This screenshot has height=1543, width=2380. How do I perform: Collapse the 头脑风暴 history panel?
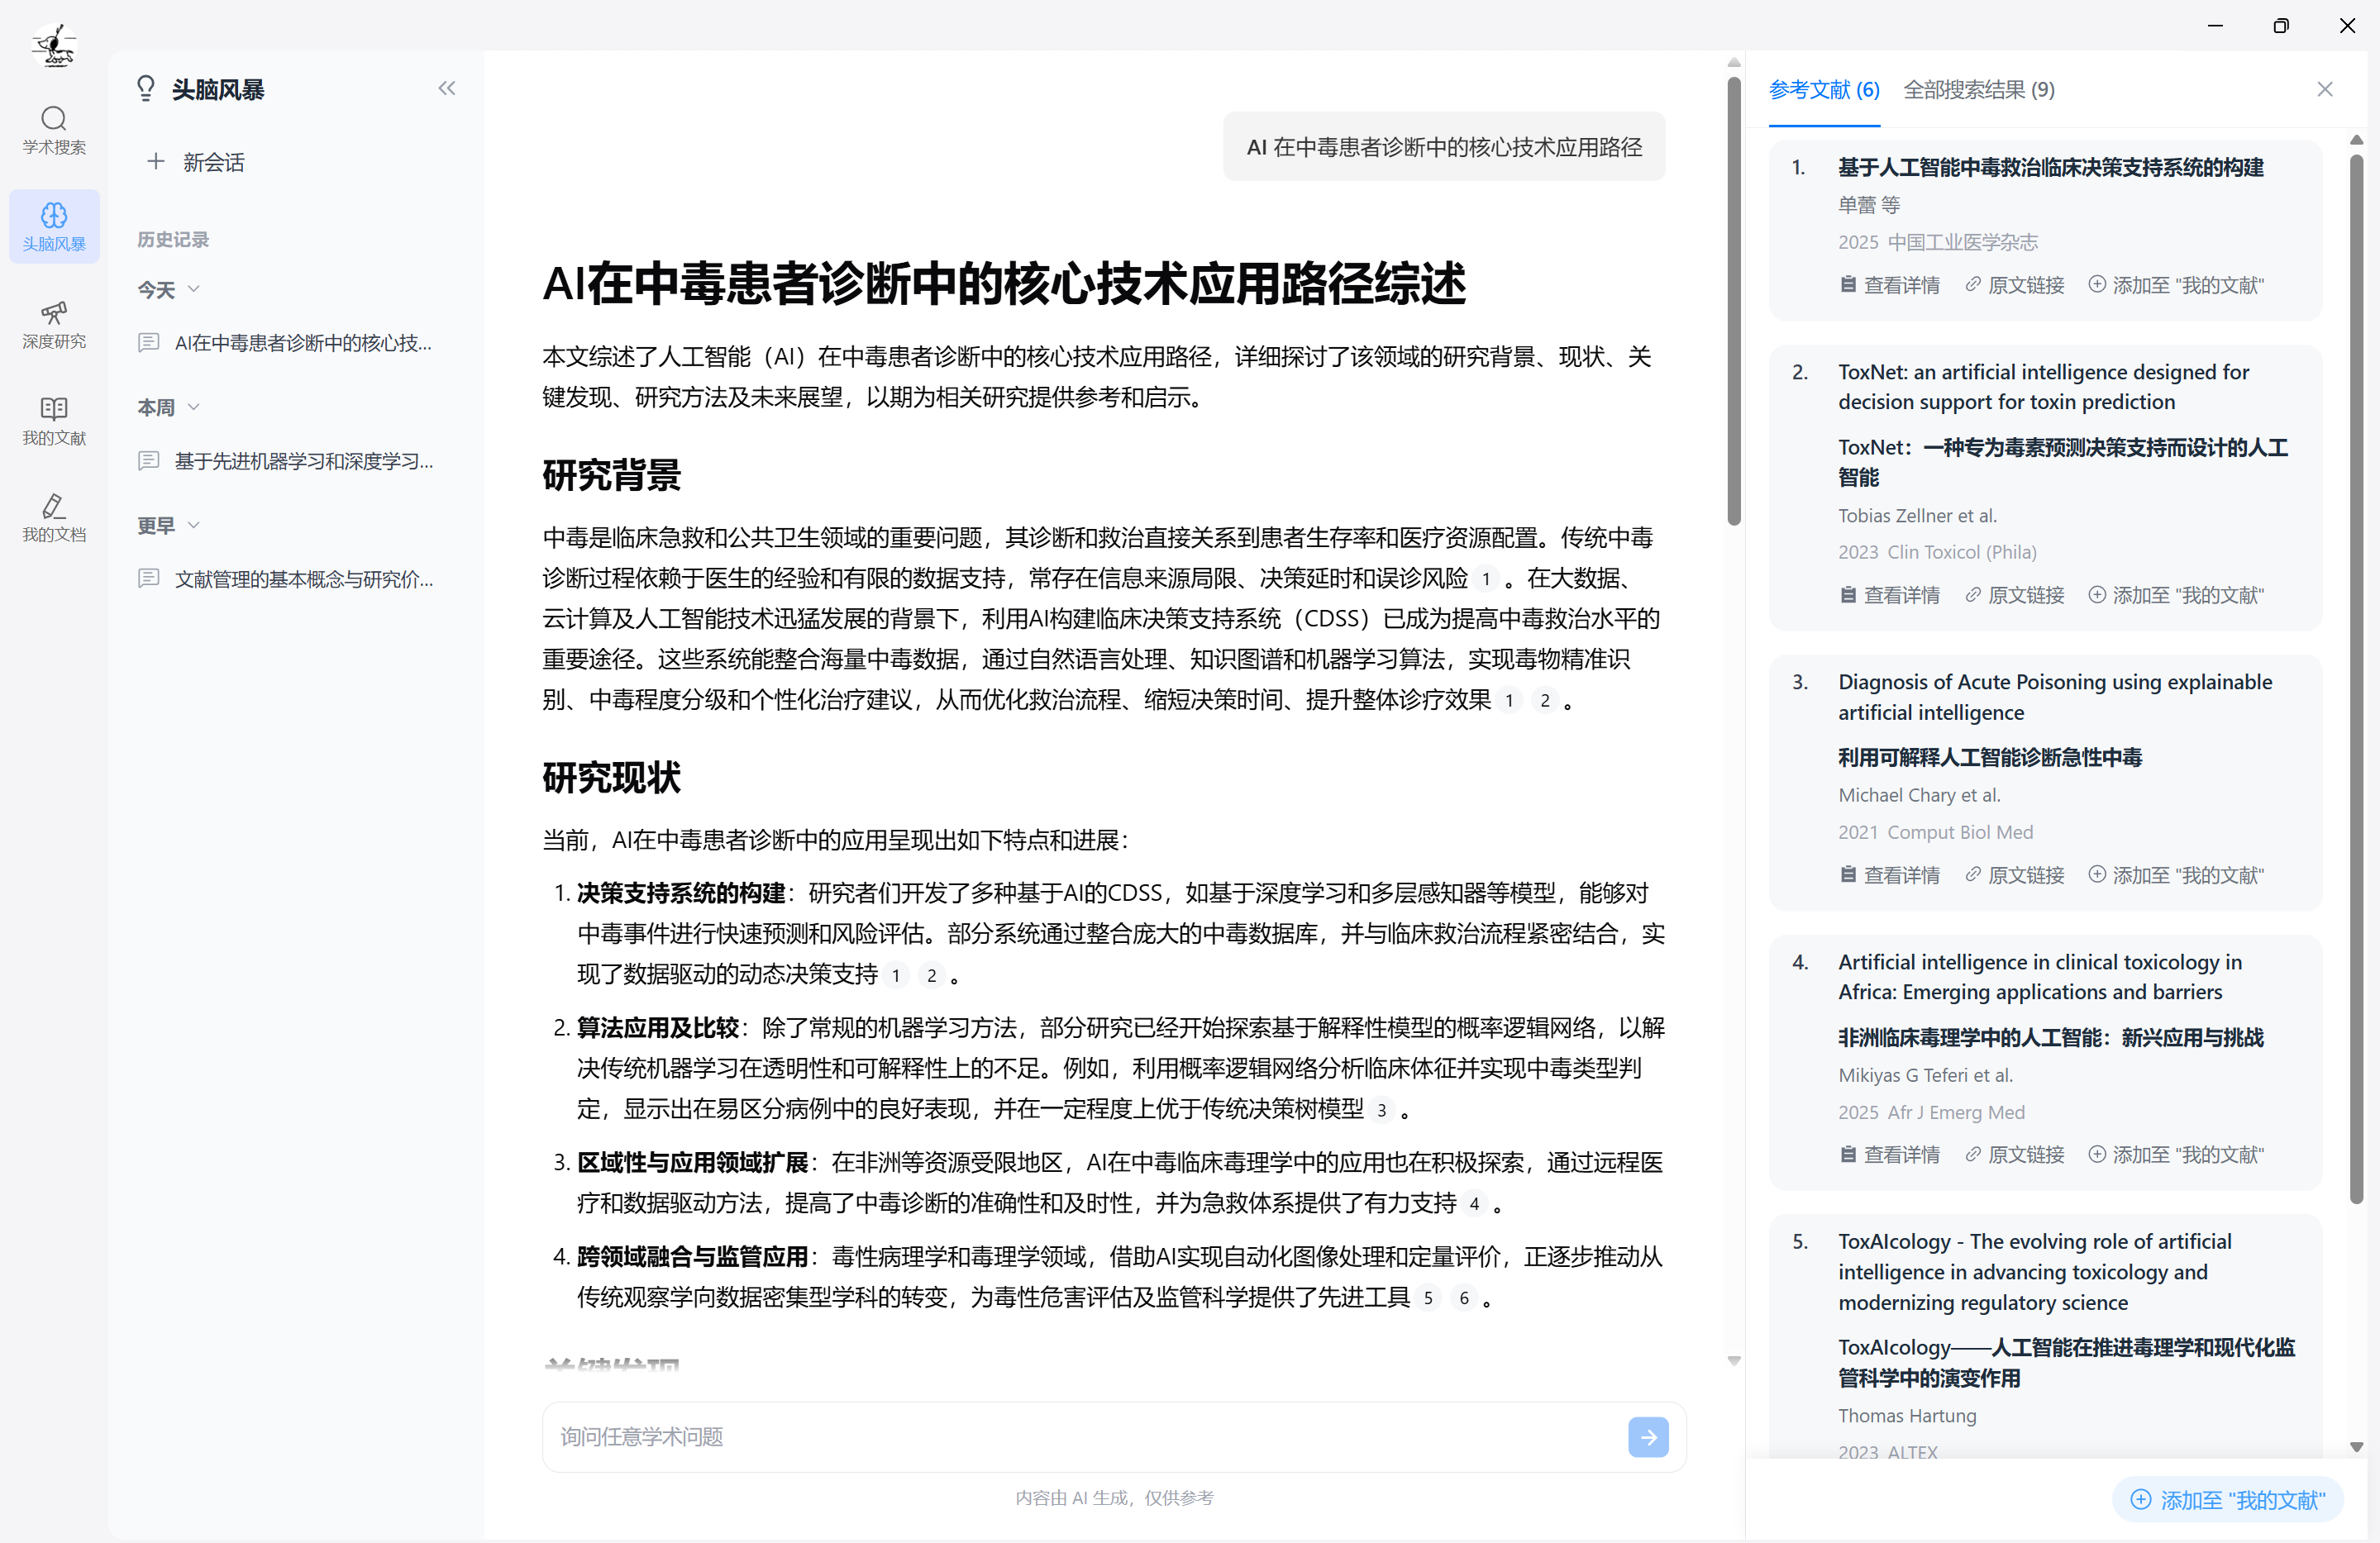[x=446, y=89]
